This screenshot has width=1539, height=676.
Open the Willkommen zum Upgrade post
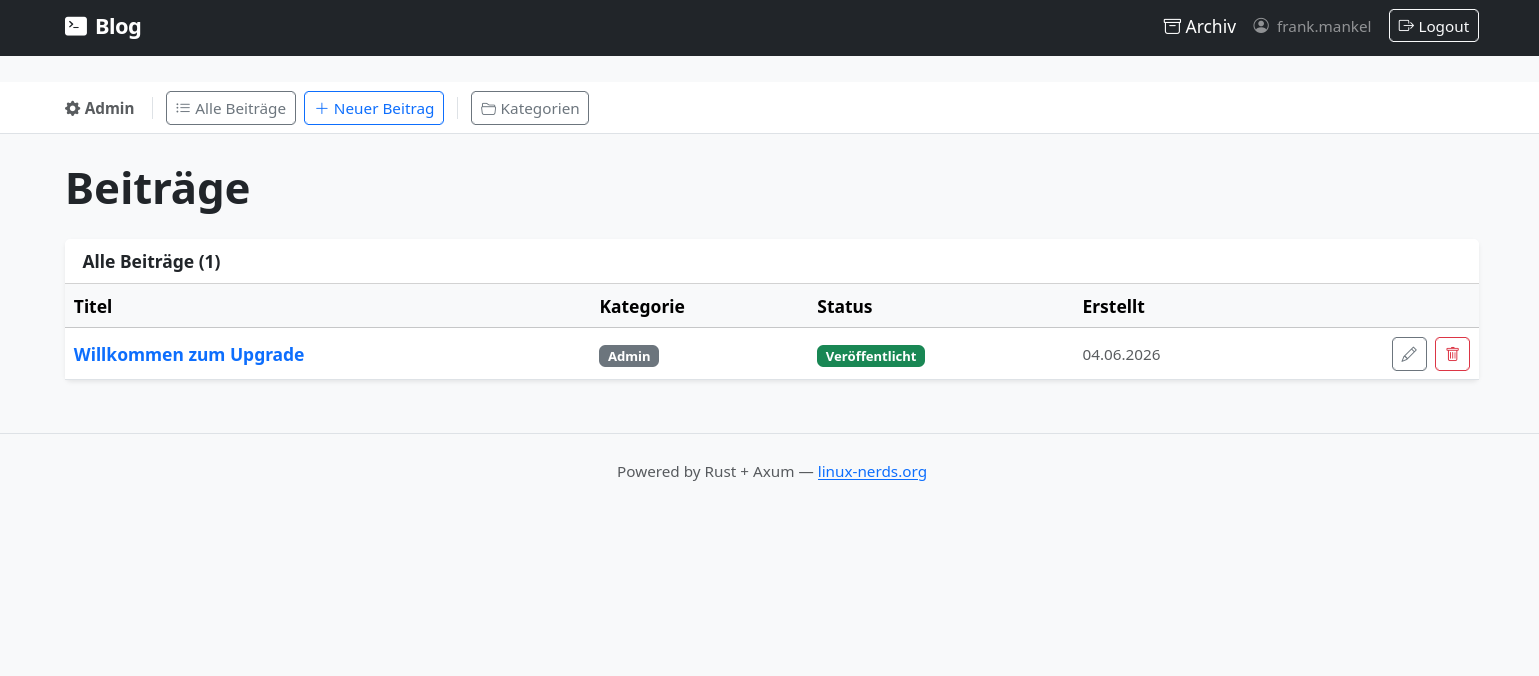189,354
